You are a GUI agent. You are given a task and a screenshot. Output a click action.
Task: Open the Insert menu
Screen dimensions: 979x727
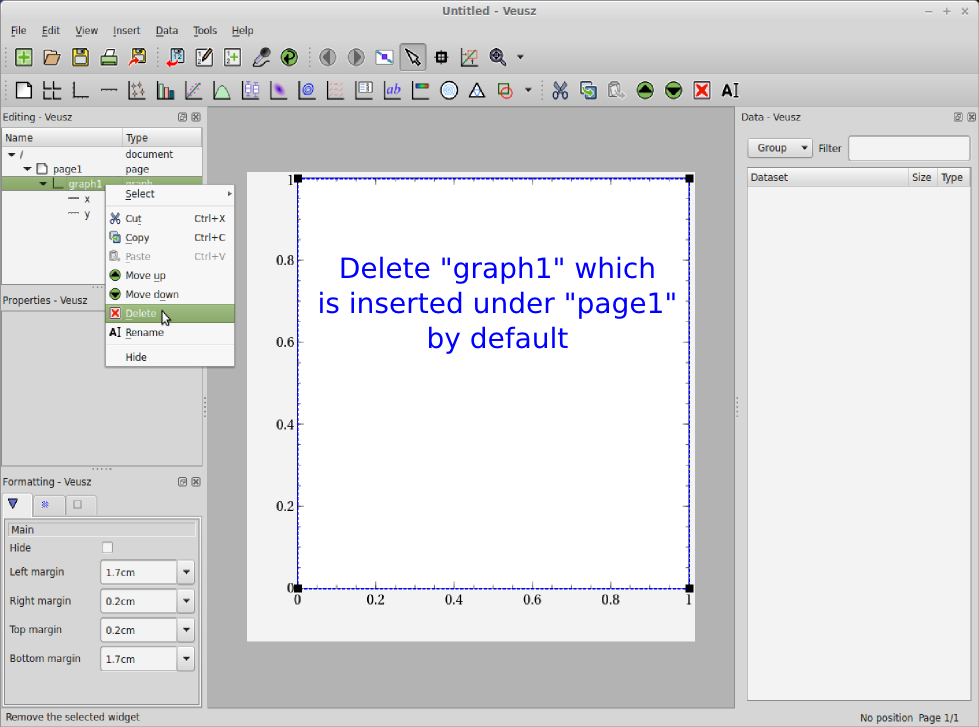pos(126,31)
